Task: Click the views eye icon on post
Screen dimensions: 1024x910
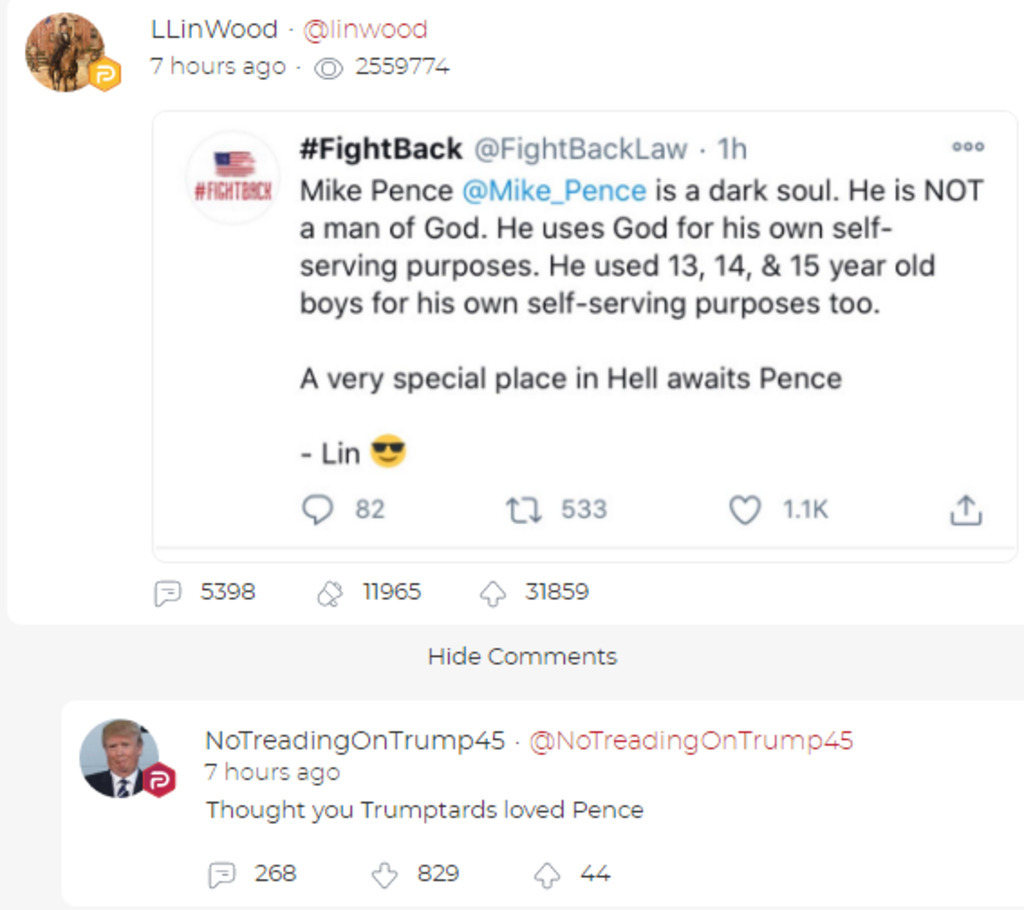Action: coord(329,68)
